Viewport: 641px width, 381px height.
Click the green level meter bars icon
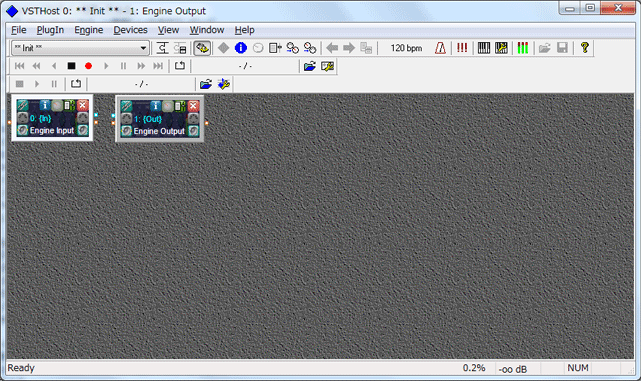click(x=522, y=48)
